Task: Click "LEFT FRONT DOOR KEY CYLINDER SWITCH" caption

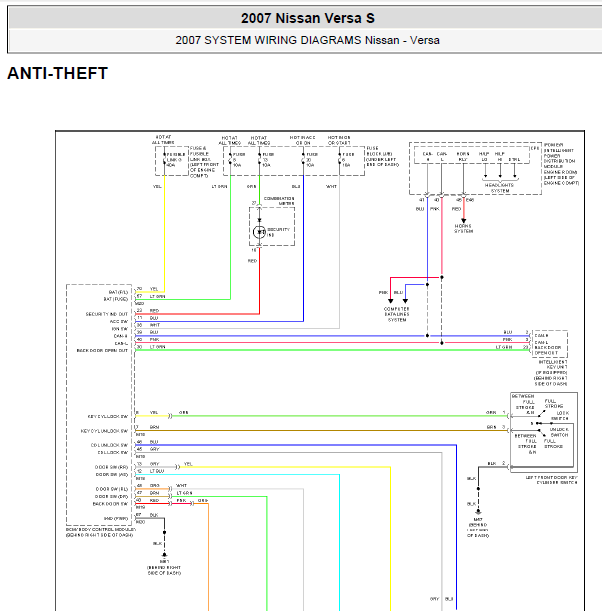Action: click(x=551, y=480)
